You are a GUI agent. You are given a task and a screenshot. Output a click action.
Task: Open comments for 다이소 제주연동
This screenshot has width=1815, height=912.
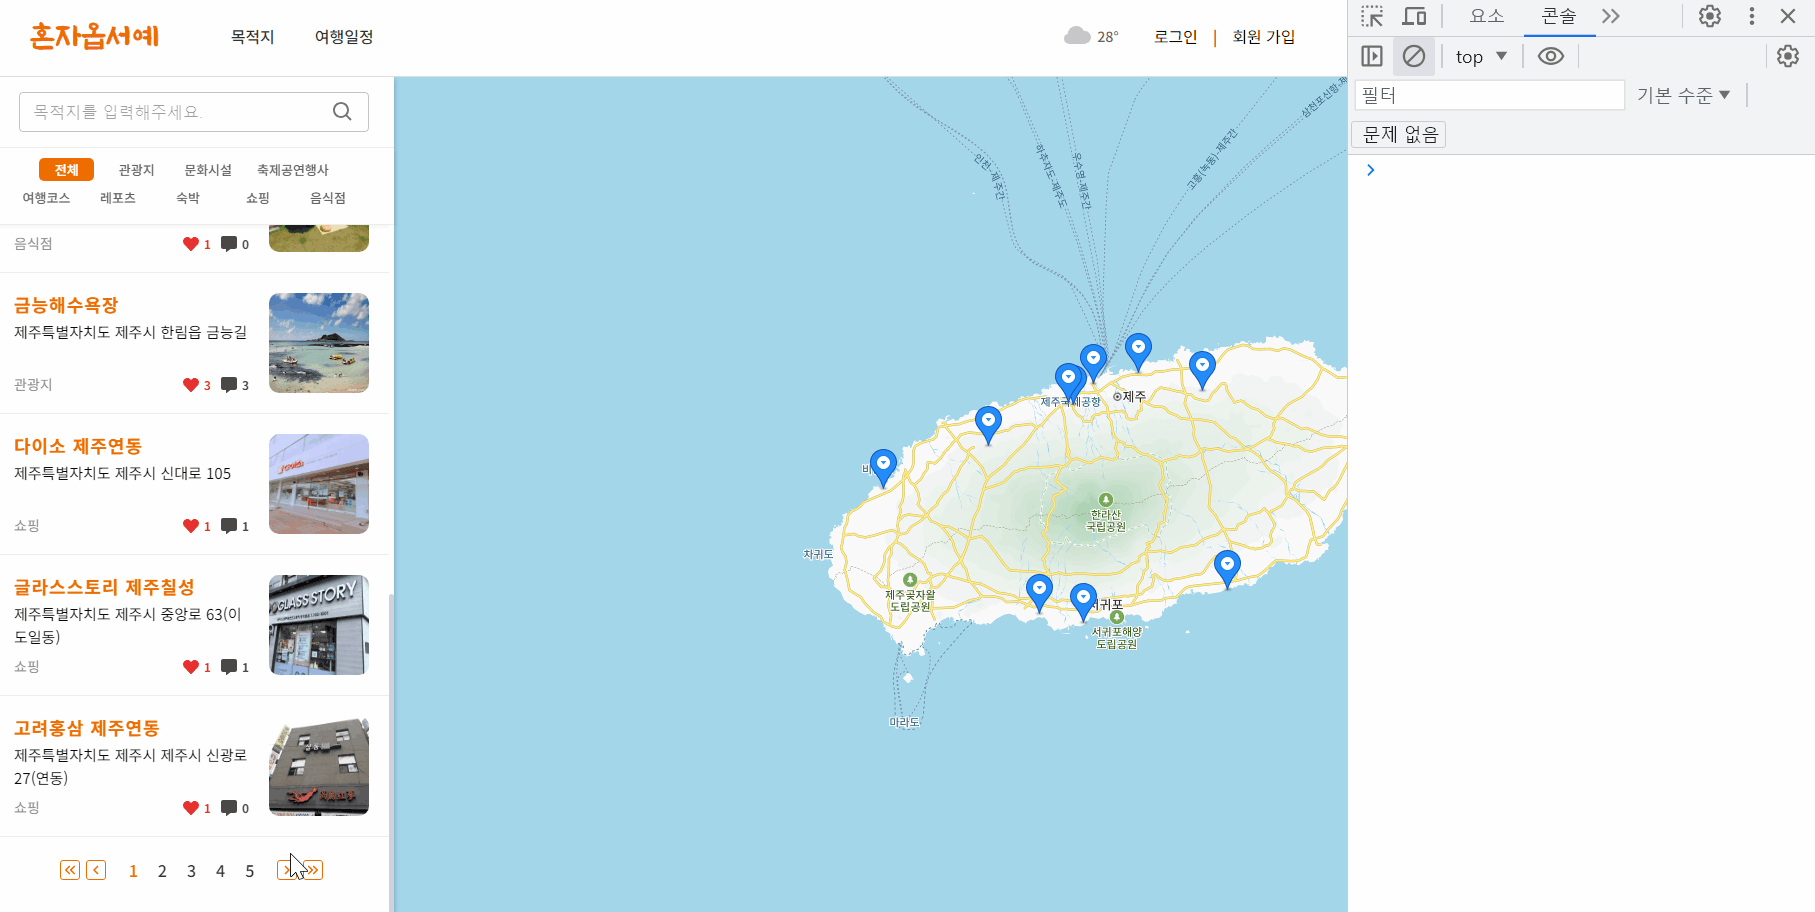point(229,526)
